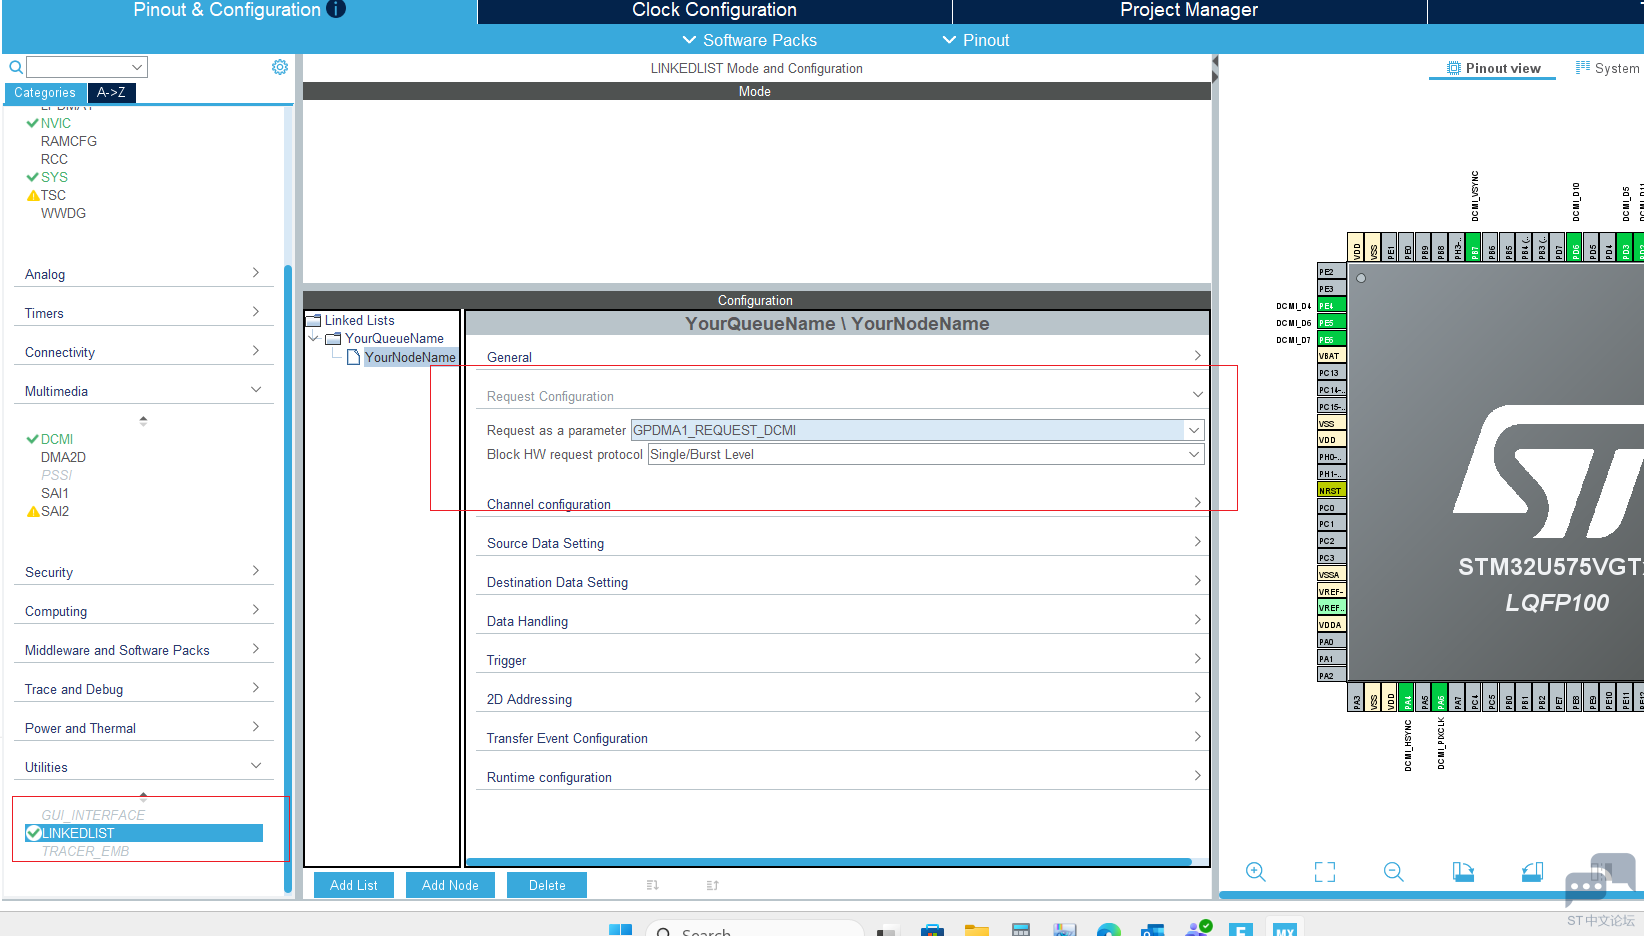Click the info icon next to Pinout & Configuration
The image size is (1644, 936).
pyautogui.click(x=336, y=9)
